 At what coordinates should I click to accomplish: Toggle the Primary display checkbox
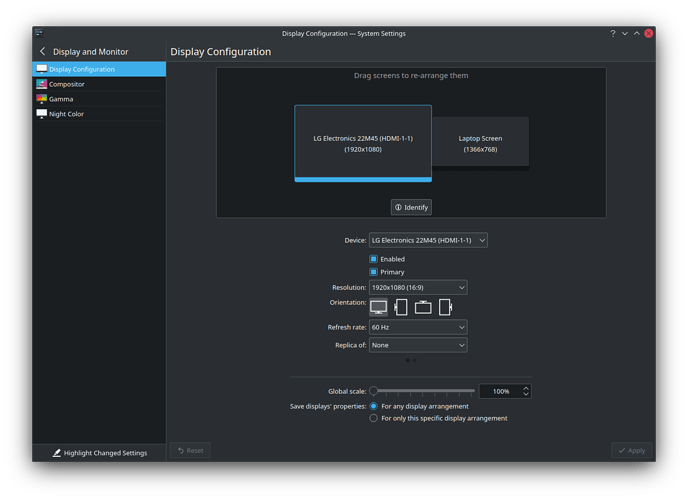coord(374,272)
